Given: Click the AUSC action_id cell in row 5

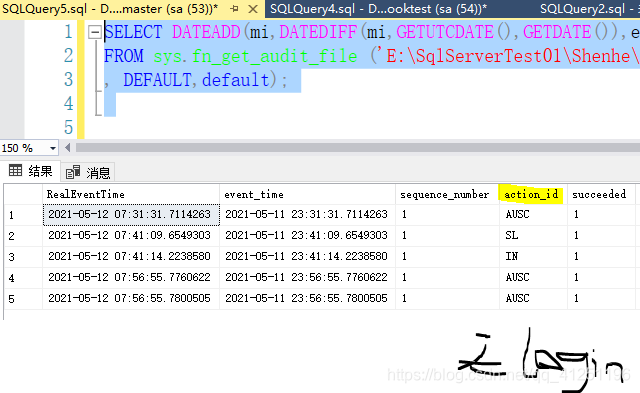Looking at the screenshot, I should tap(533, 299).
